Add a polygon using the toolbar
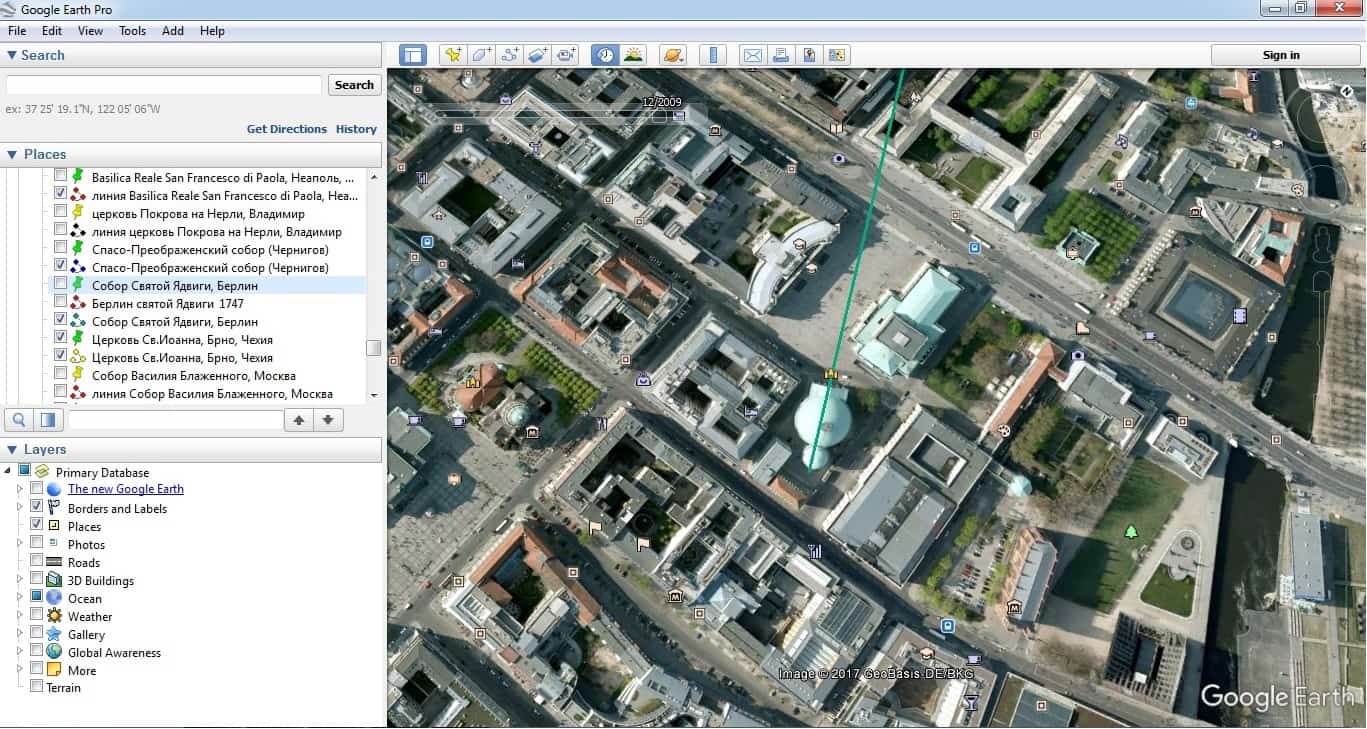 click(481, 55)
